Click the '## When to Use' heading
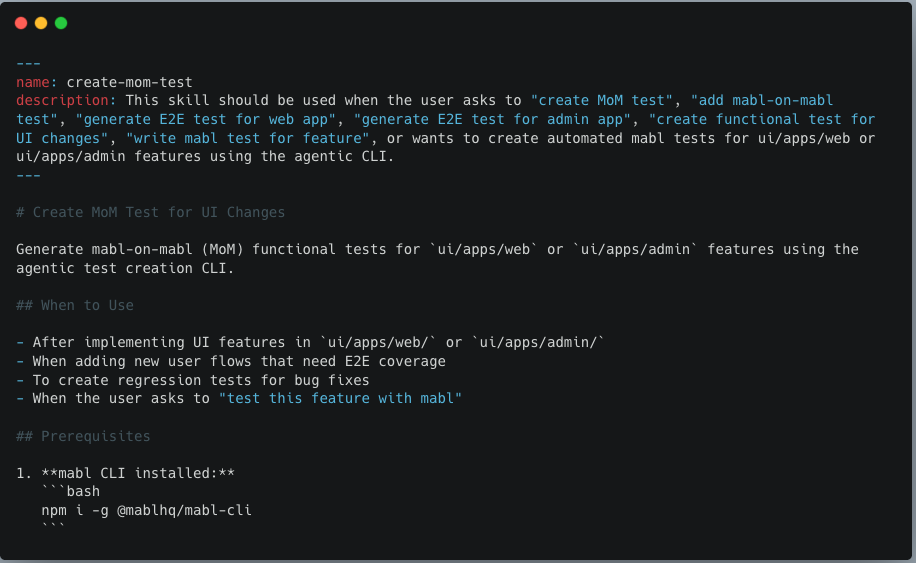 pyautogui.click(x=75, y=305)
